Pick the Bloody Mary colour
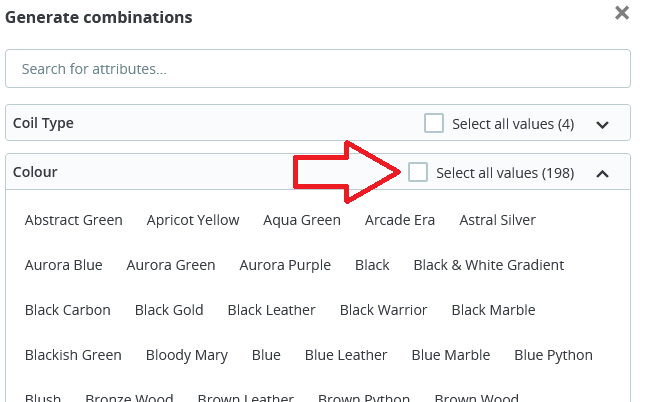 point(187,355)
